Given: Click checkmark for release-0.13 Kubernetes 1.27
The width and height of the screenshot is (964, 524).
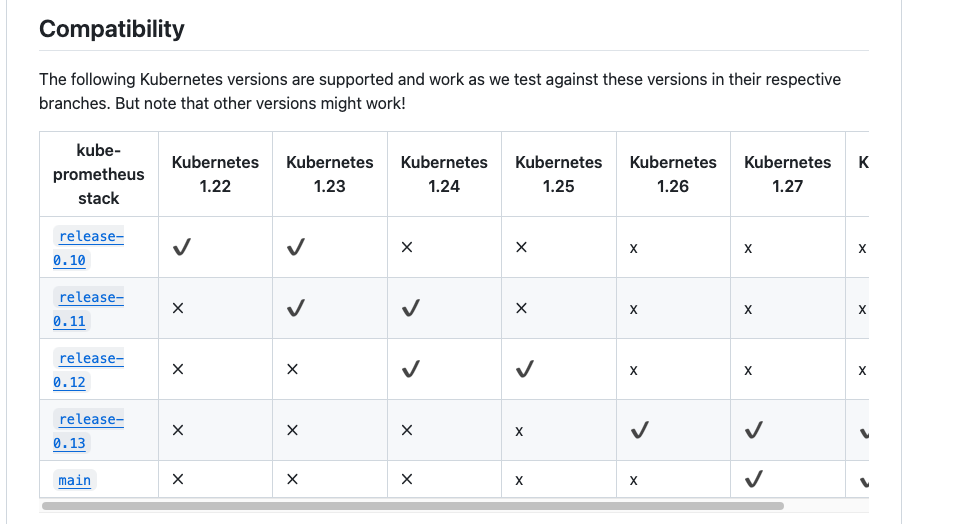Looking at the screenshot, I should (754, 430).
